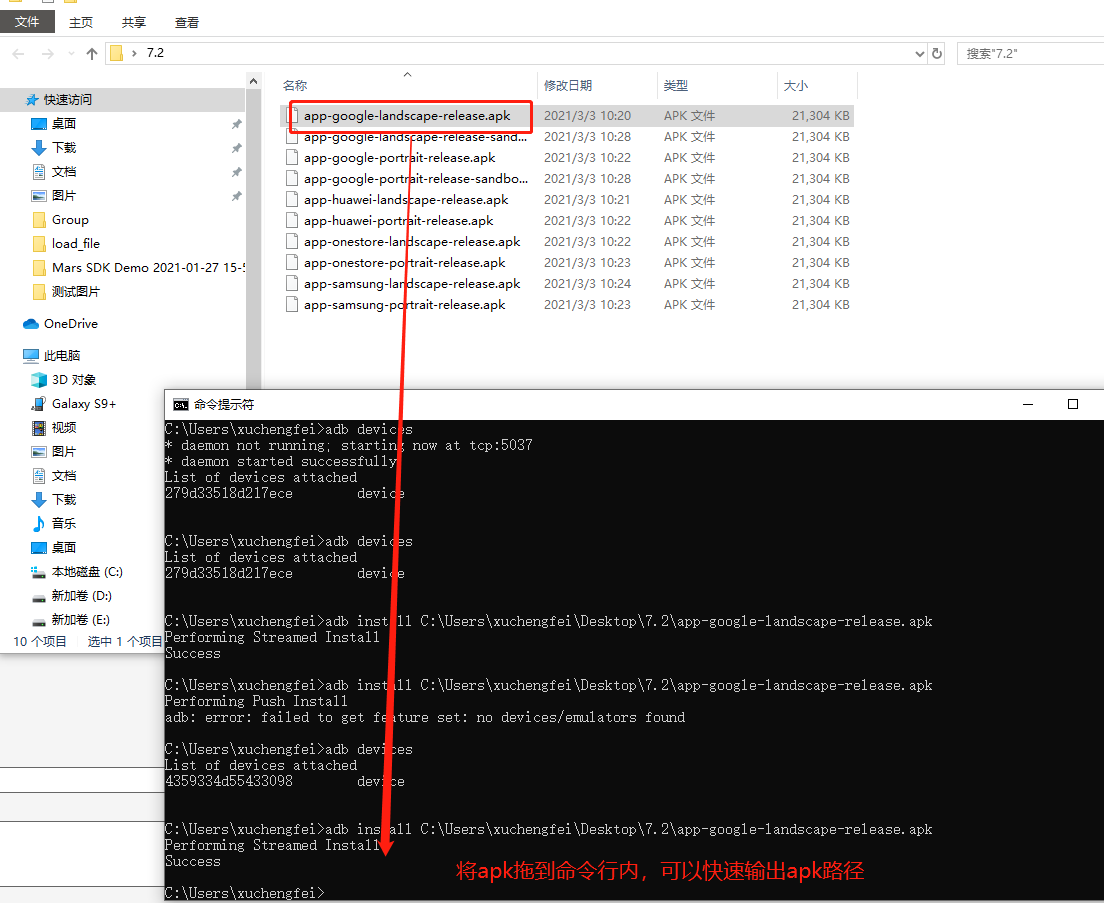The height and width of the screenshot is (903, 1104).
Task: Click 10 个项目 in status bar
Action: point(40,642)
